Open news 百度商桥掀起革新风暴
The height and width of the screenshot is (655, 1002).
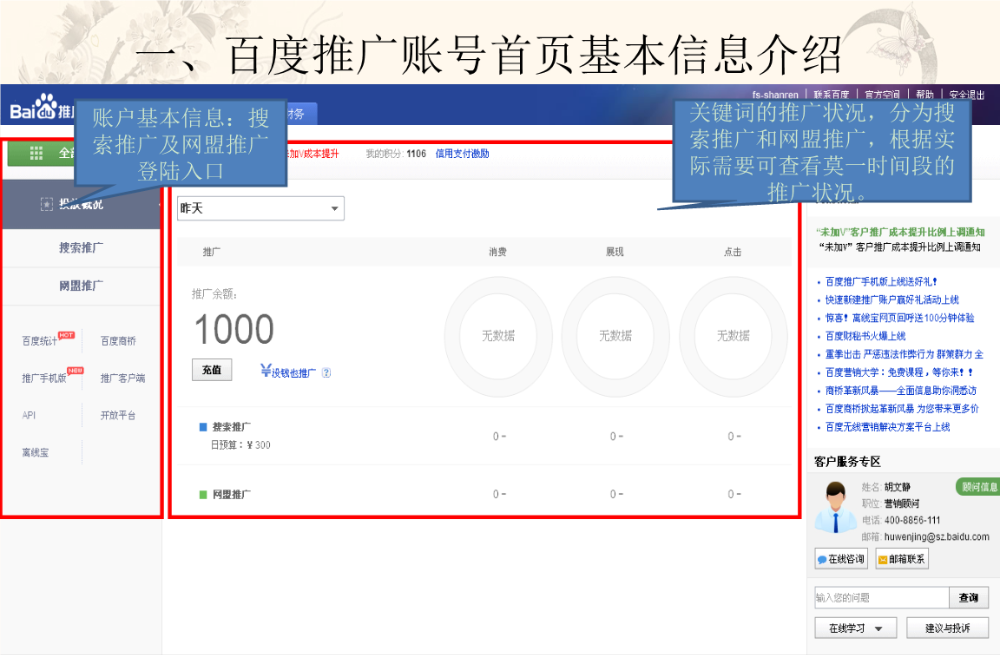[x=902, y=408]
